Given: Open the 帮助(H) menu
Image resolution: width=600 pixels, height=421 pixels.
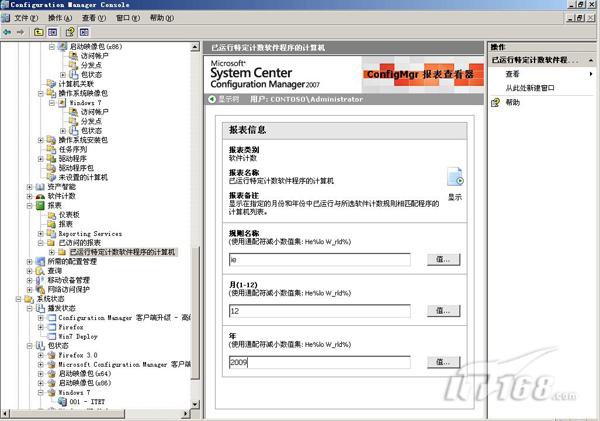Looking at the screenshot, I should pos(162,18).
